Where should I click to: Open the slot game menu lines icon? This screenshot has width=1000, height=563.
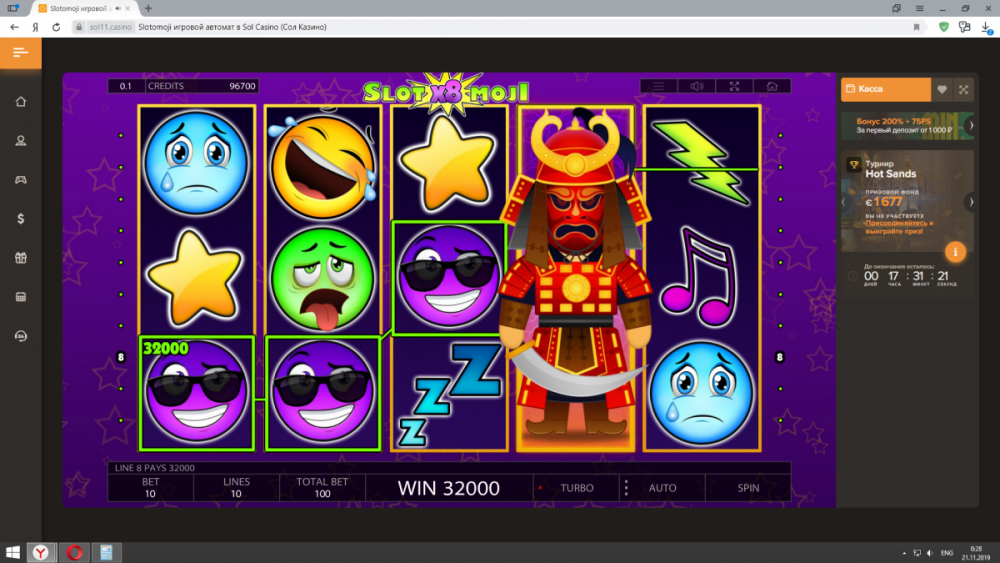tap(659, 86)
